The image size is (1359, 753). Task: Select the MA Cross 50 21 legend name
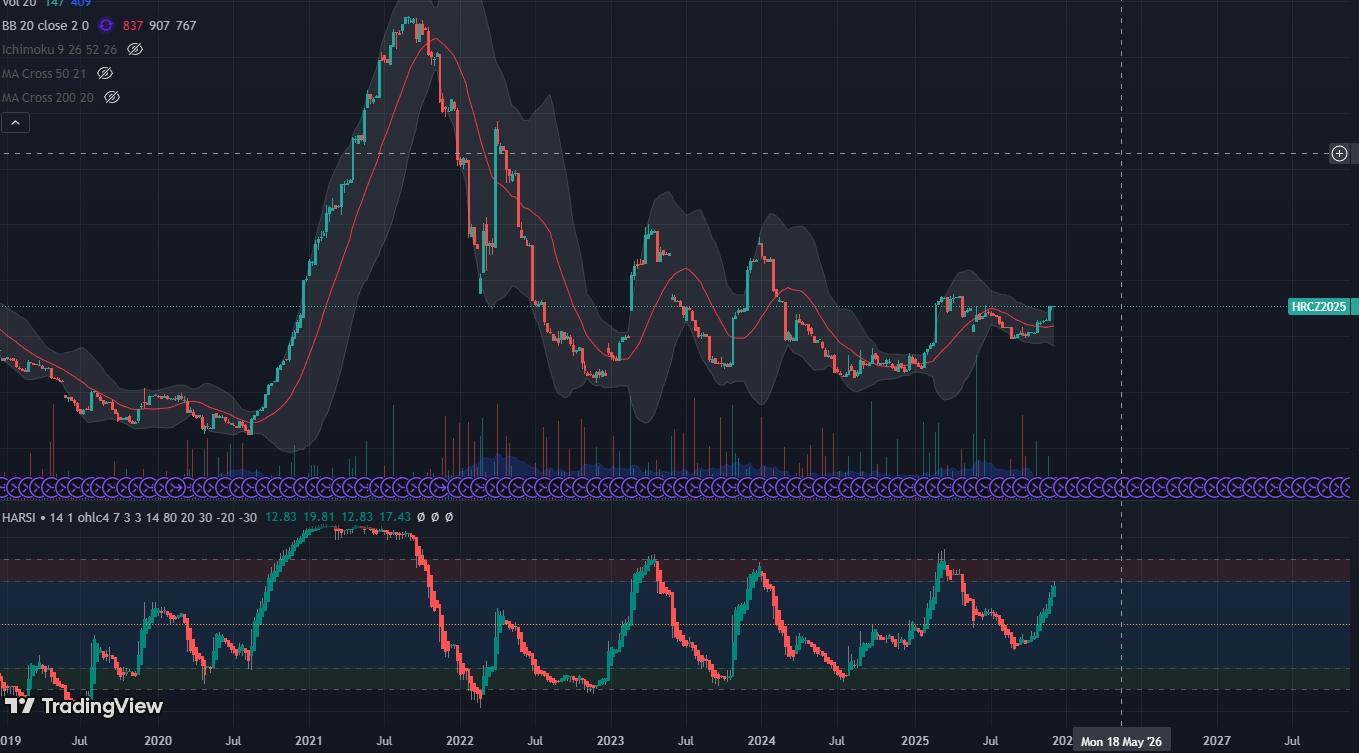click(43, 73)
